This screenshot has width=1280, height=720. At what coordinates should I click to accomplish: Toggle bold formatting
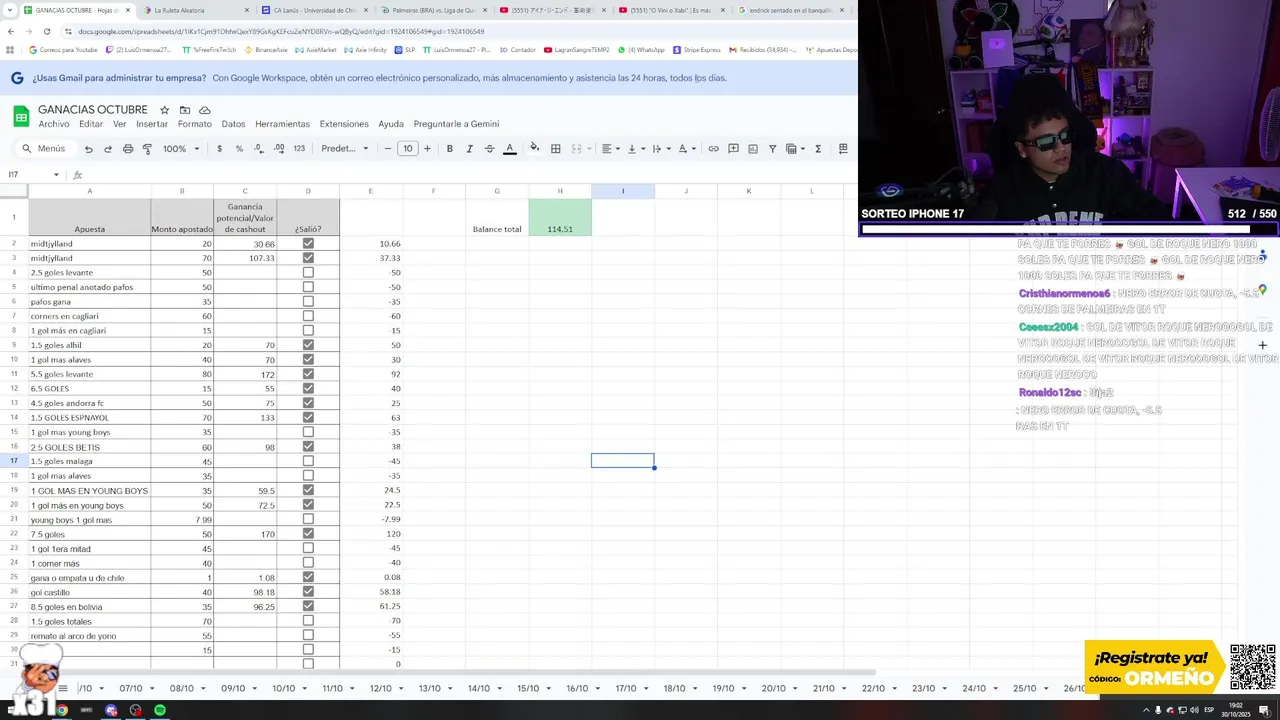[450, 149]
